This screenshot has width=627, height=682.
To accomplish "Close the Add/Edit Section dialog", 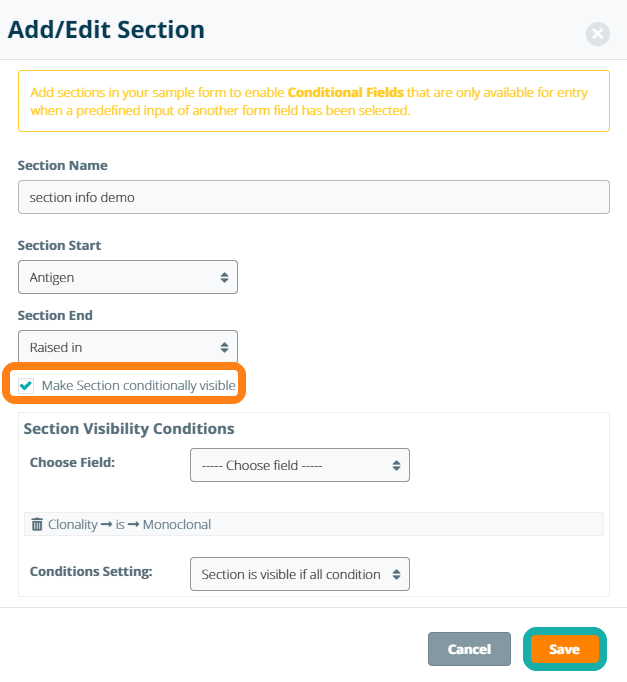I will point(598,34).
